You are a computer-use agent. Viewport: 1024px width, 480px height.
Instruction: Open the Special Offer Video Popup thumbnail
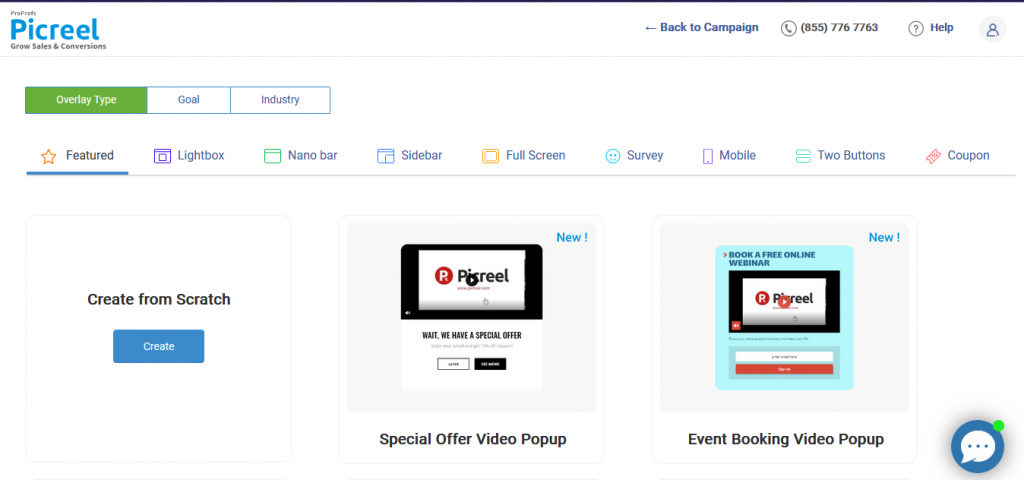tap(472, 318)
